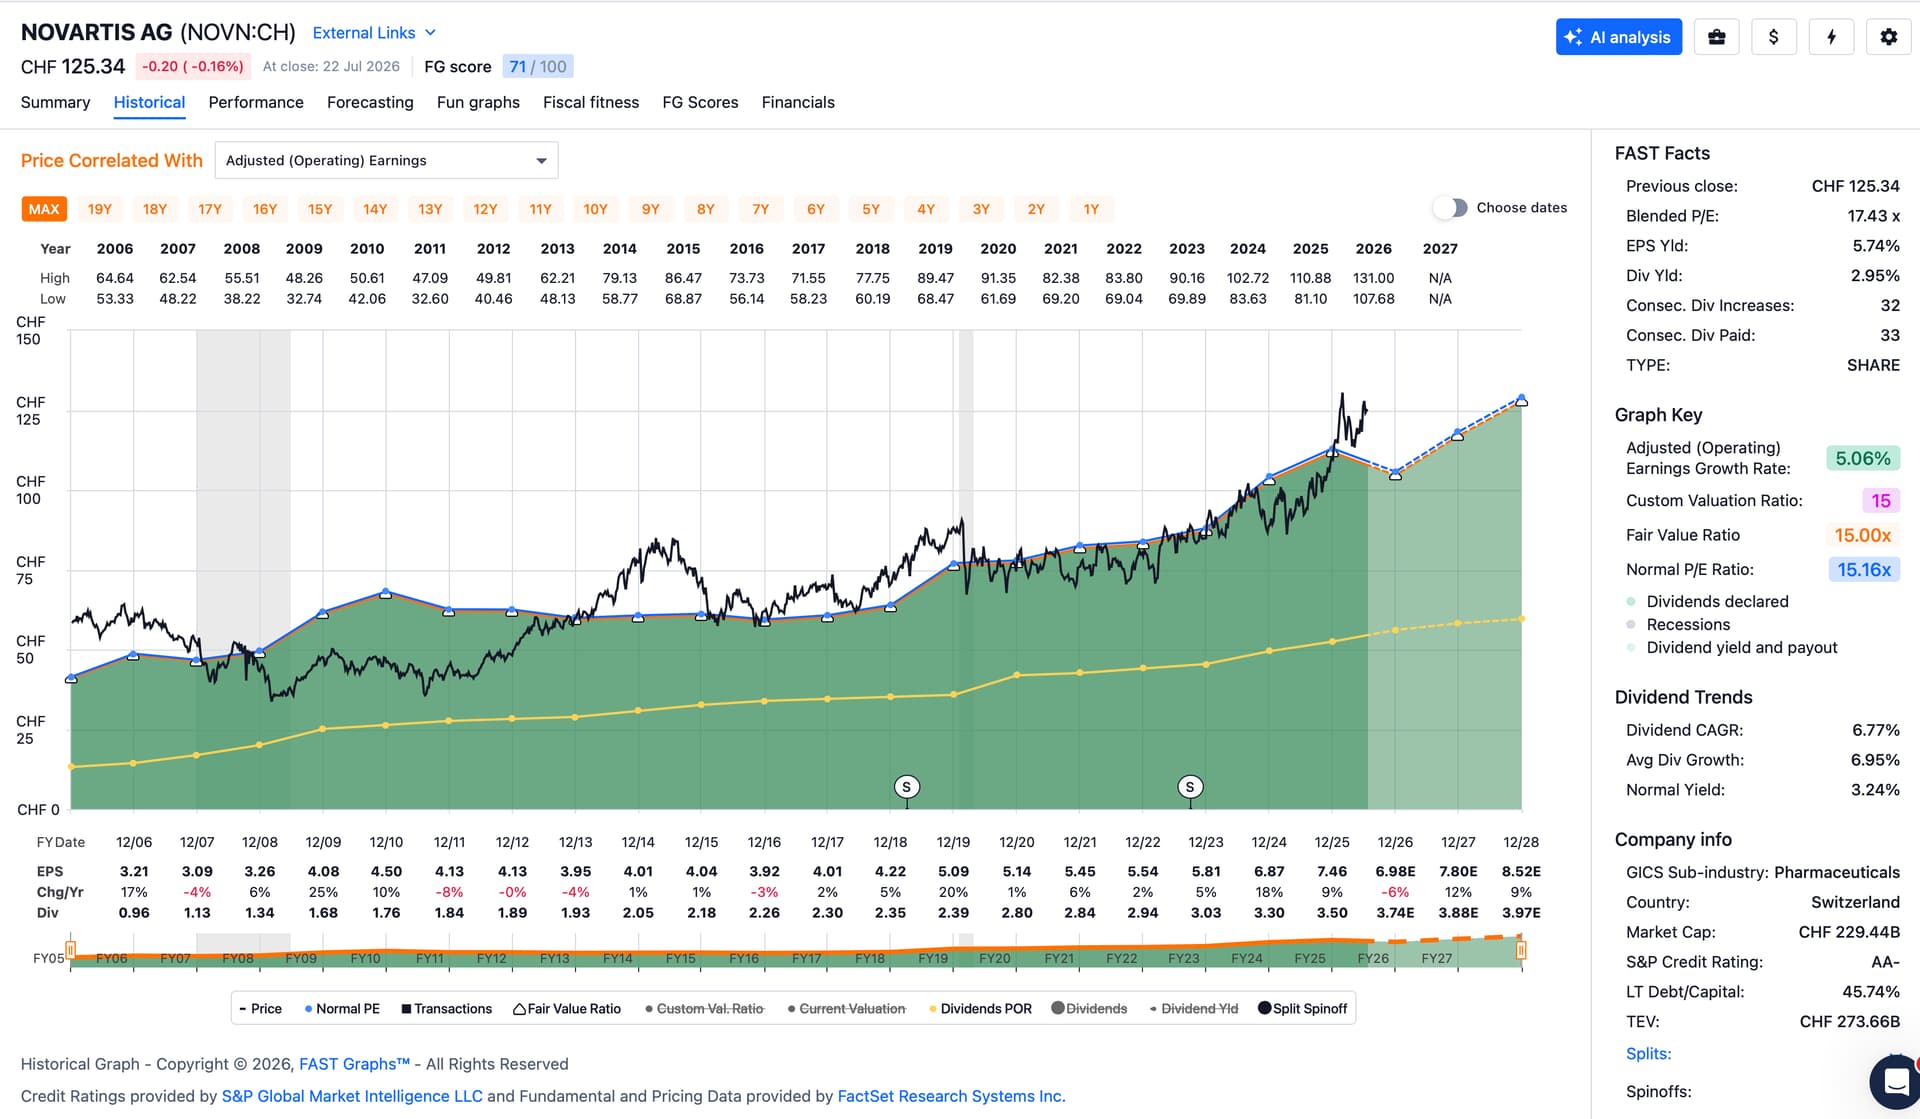Switch to the Summary tab

pyautogui.click(x=55, y=102)
